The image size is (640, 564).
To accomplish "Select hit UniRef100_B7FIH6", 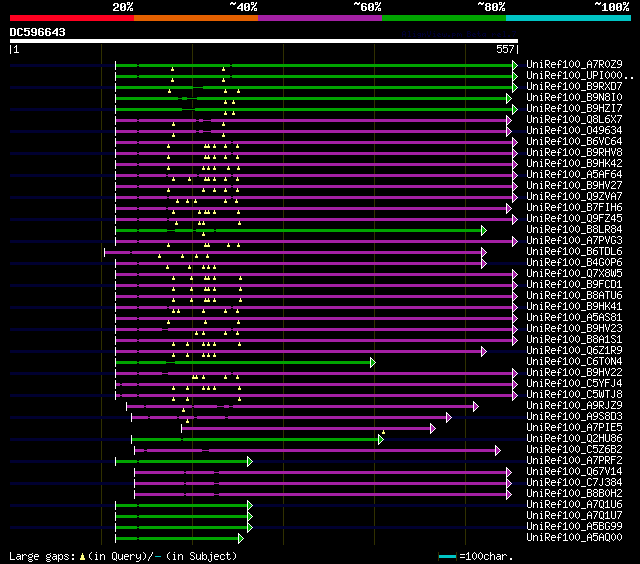I will (x=574, y=208).
